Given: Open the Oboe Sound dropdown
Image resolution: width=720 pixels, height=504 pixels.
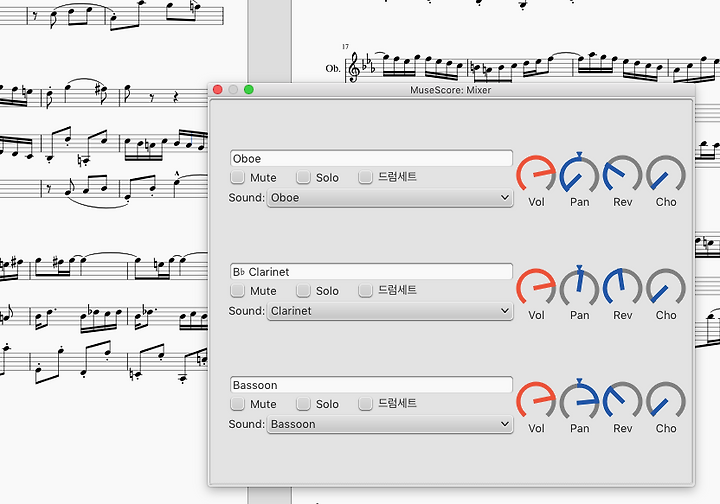Looking at the screenshot, I should (390, 198).
